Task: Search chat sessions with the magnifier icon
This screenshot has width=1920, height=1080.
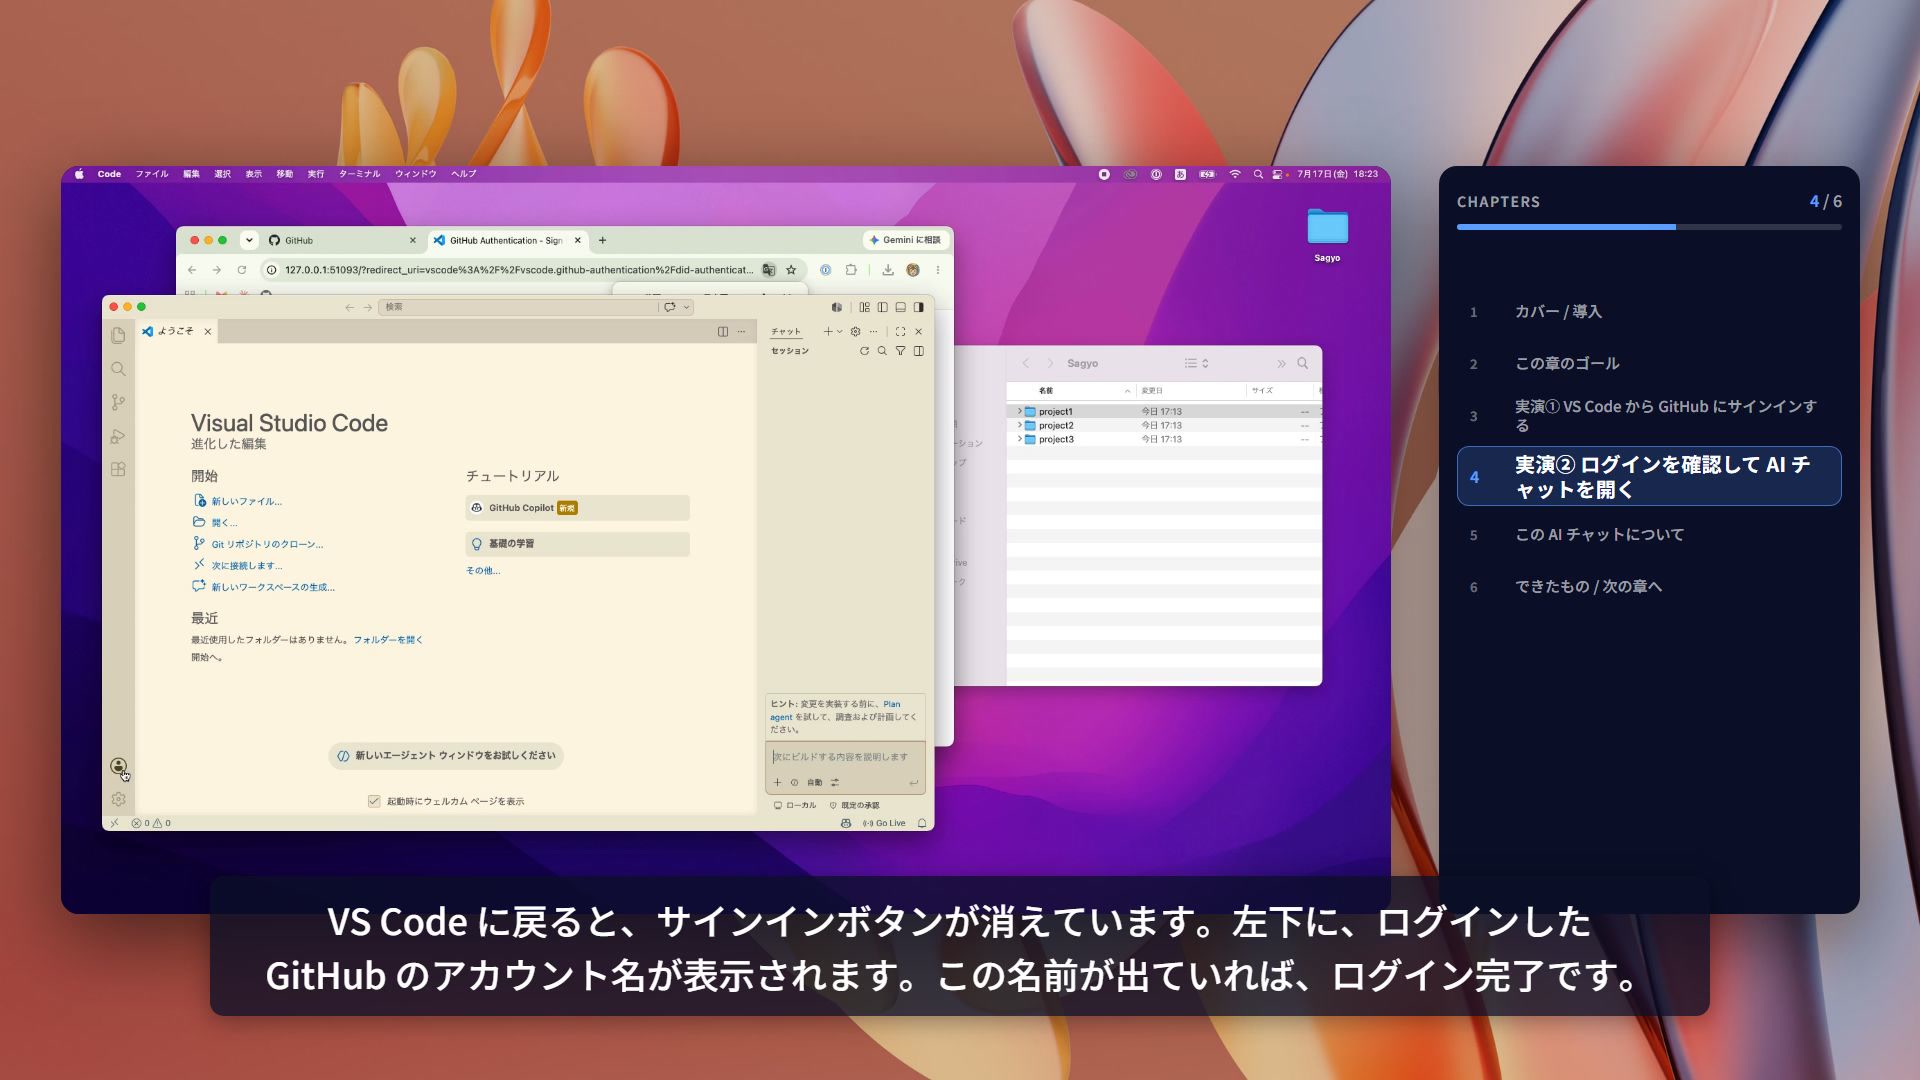Action: [882, 351]
